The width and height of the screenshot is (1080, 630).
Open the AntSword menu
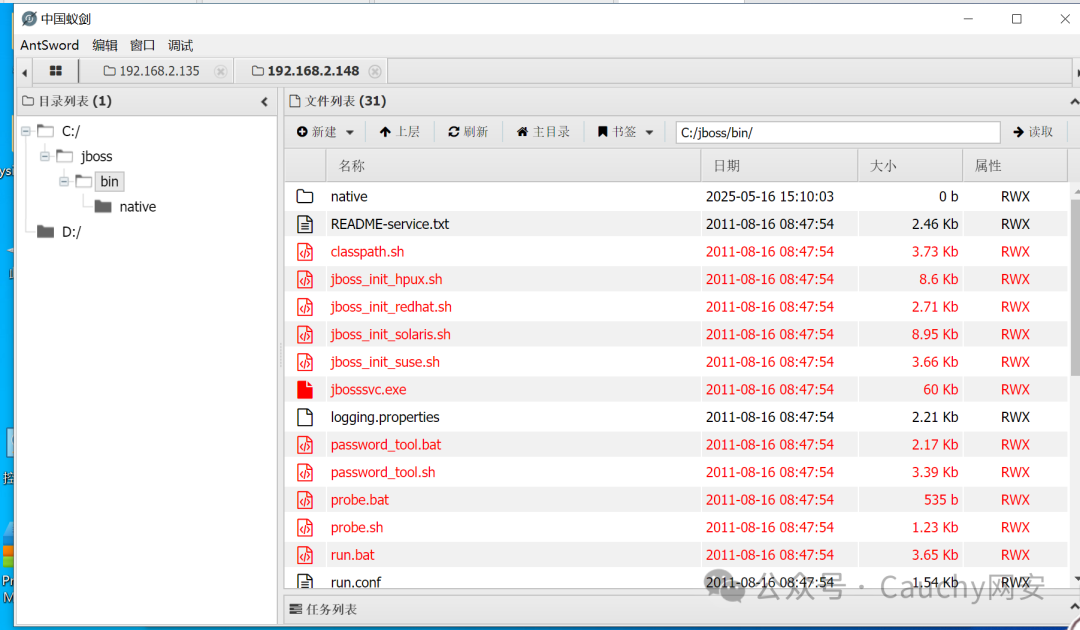(50, 45)
